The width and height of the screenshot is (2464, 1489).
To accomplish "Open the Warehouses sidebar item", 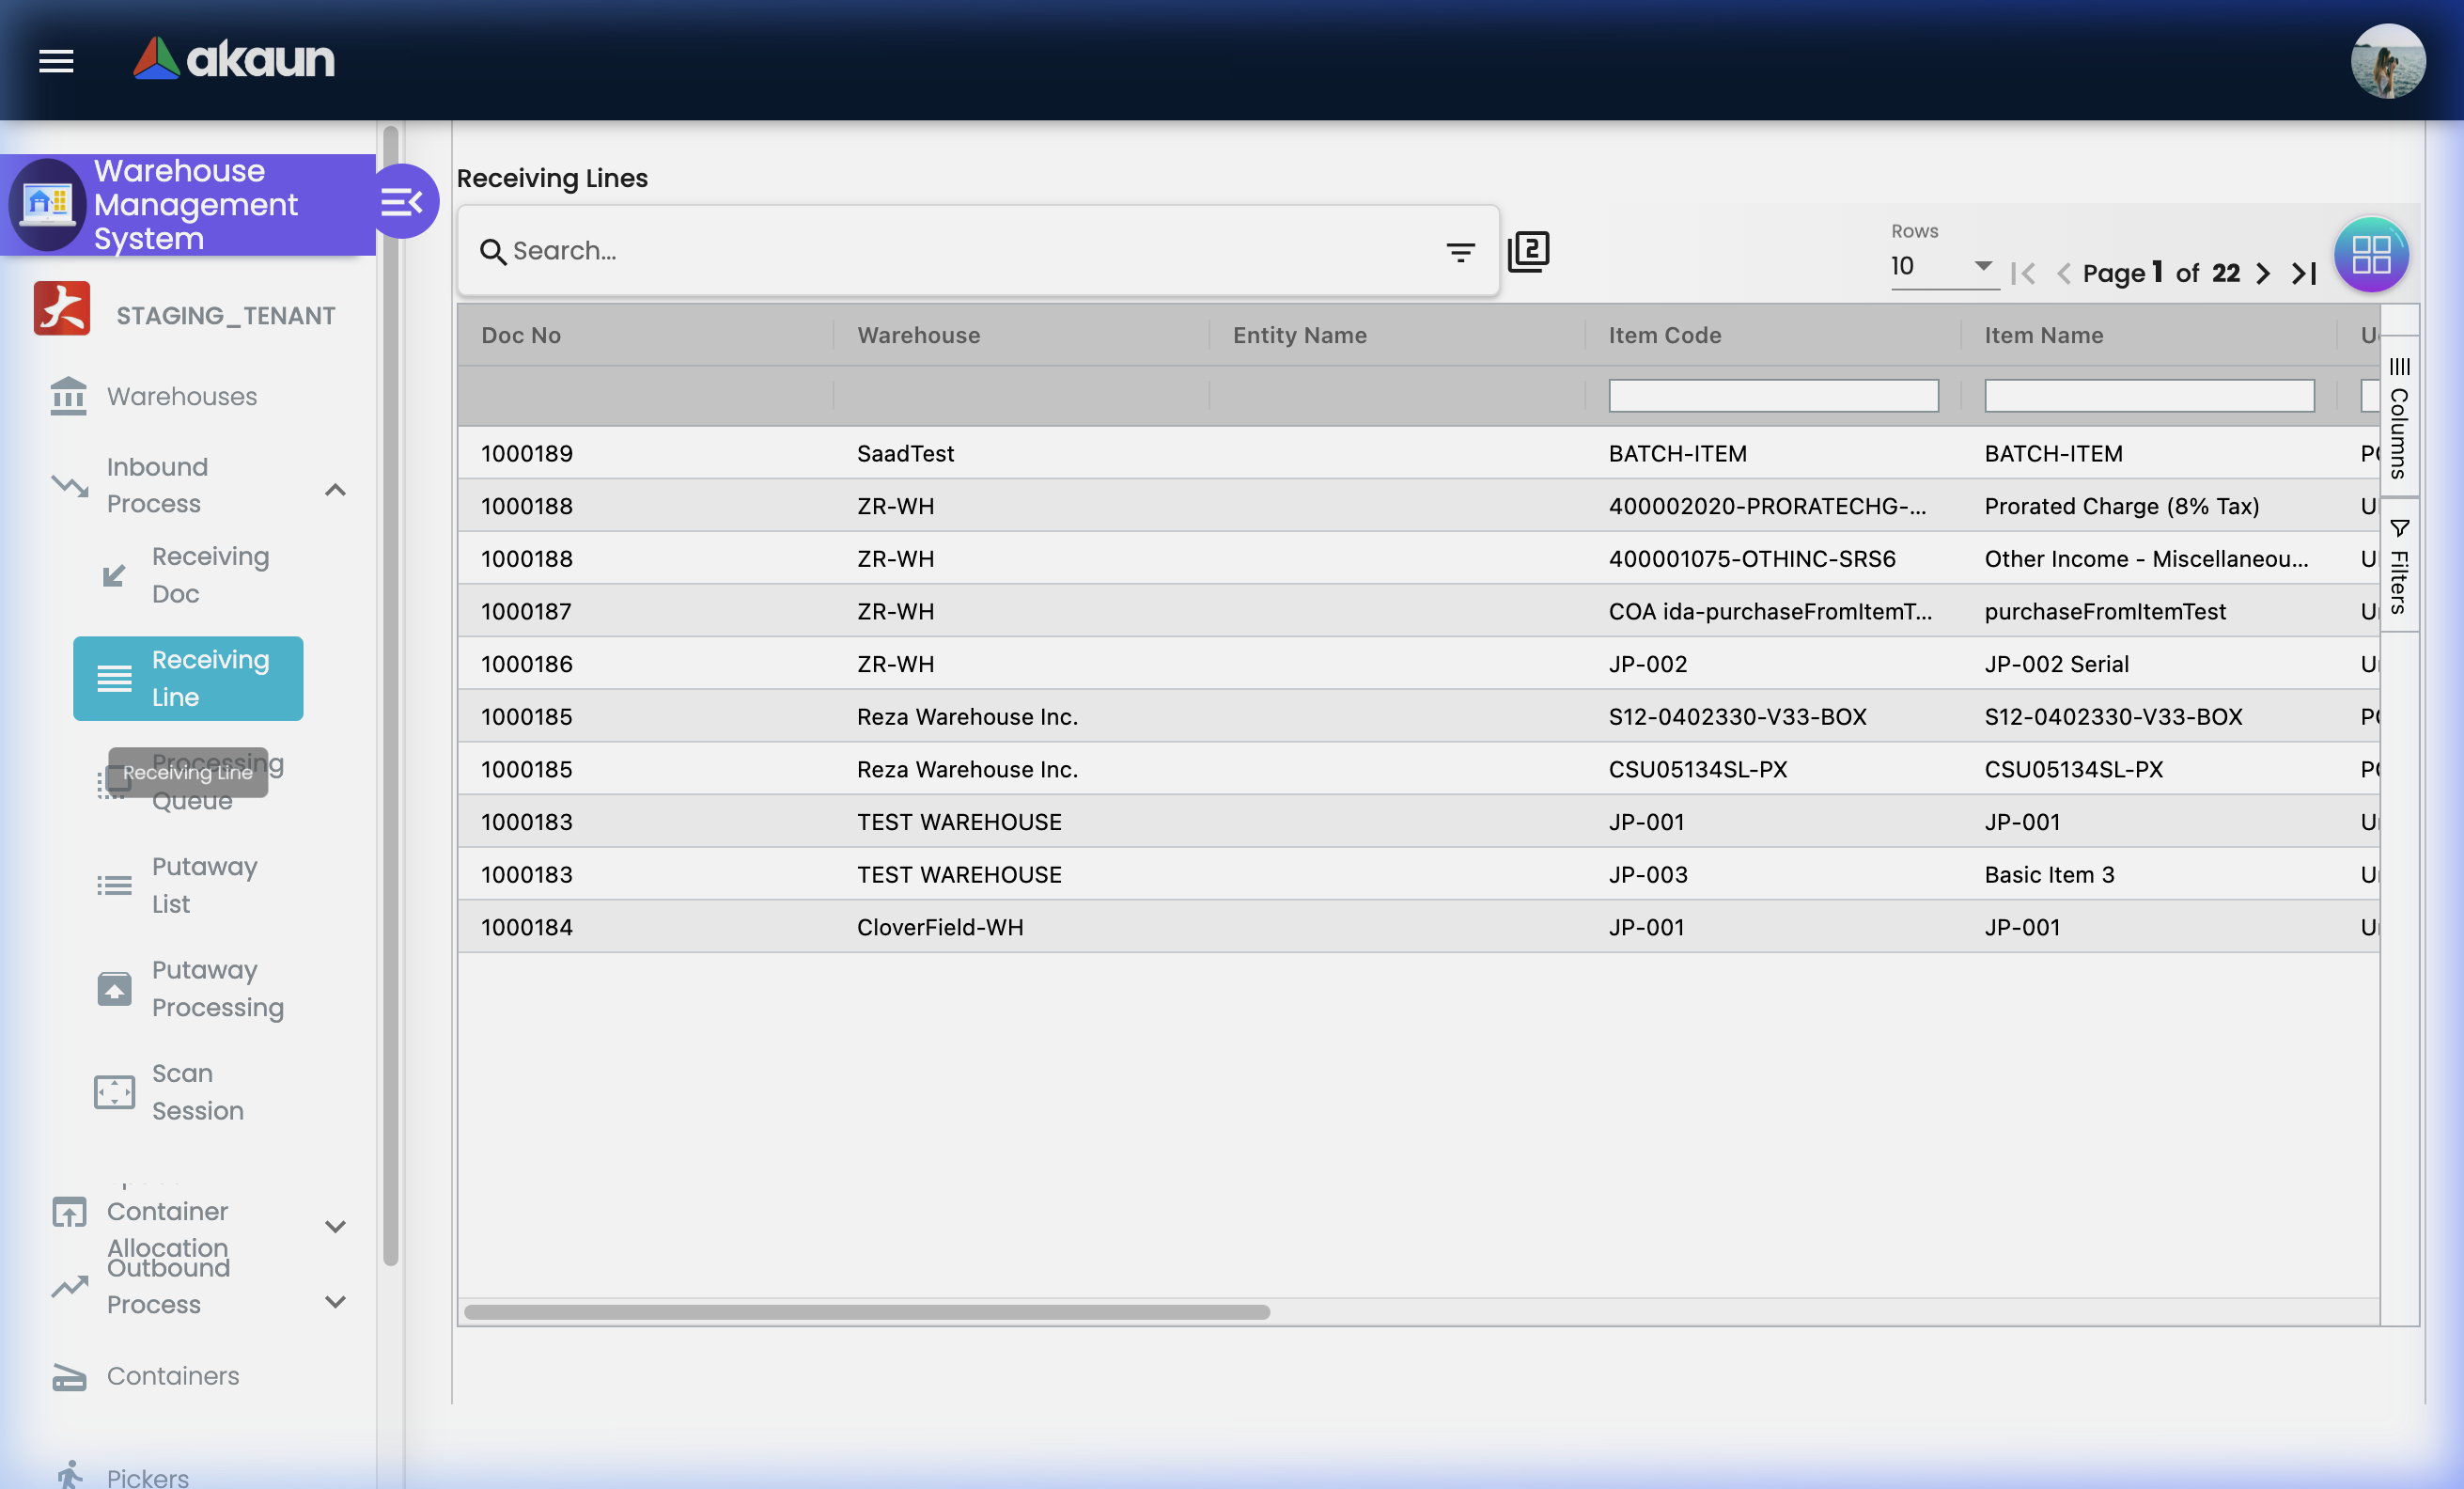I will tap(181, 396).
